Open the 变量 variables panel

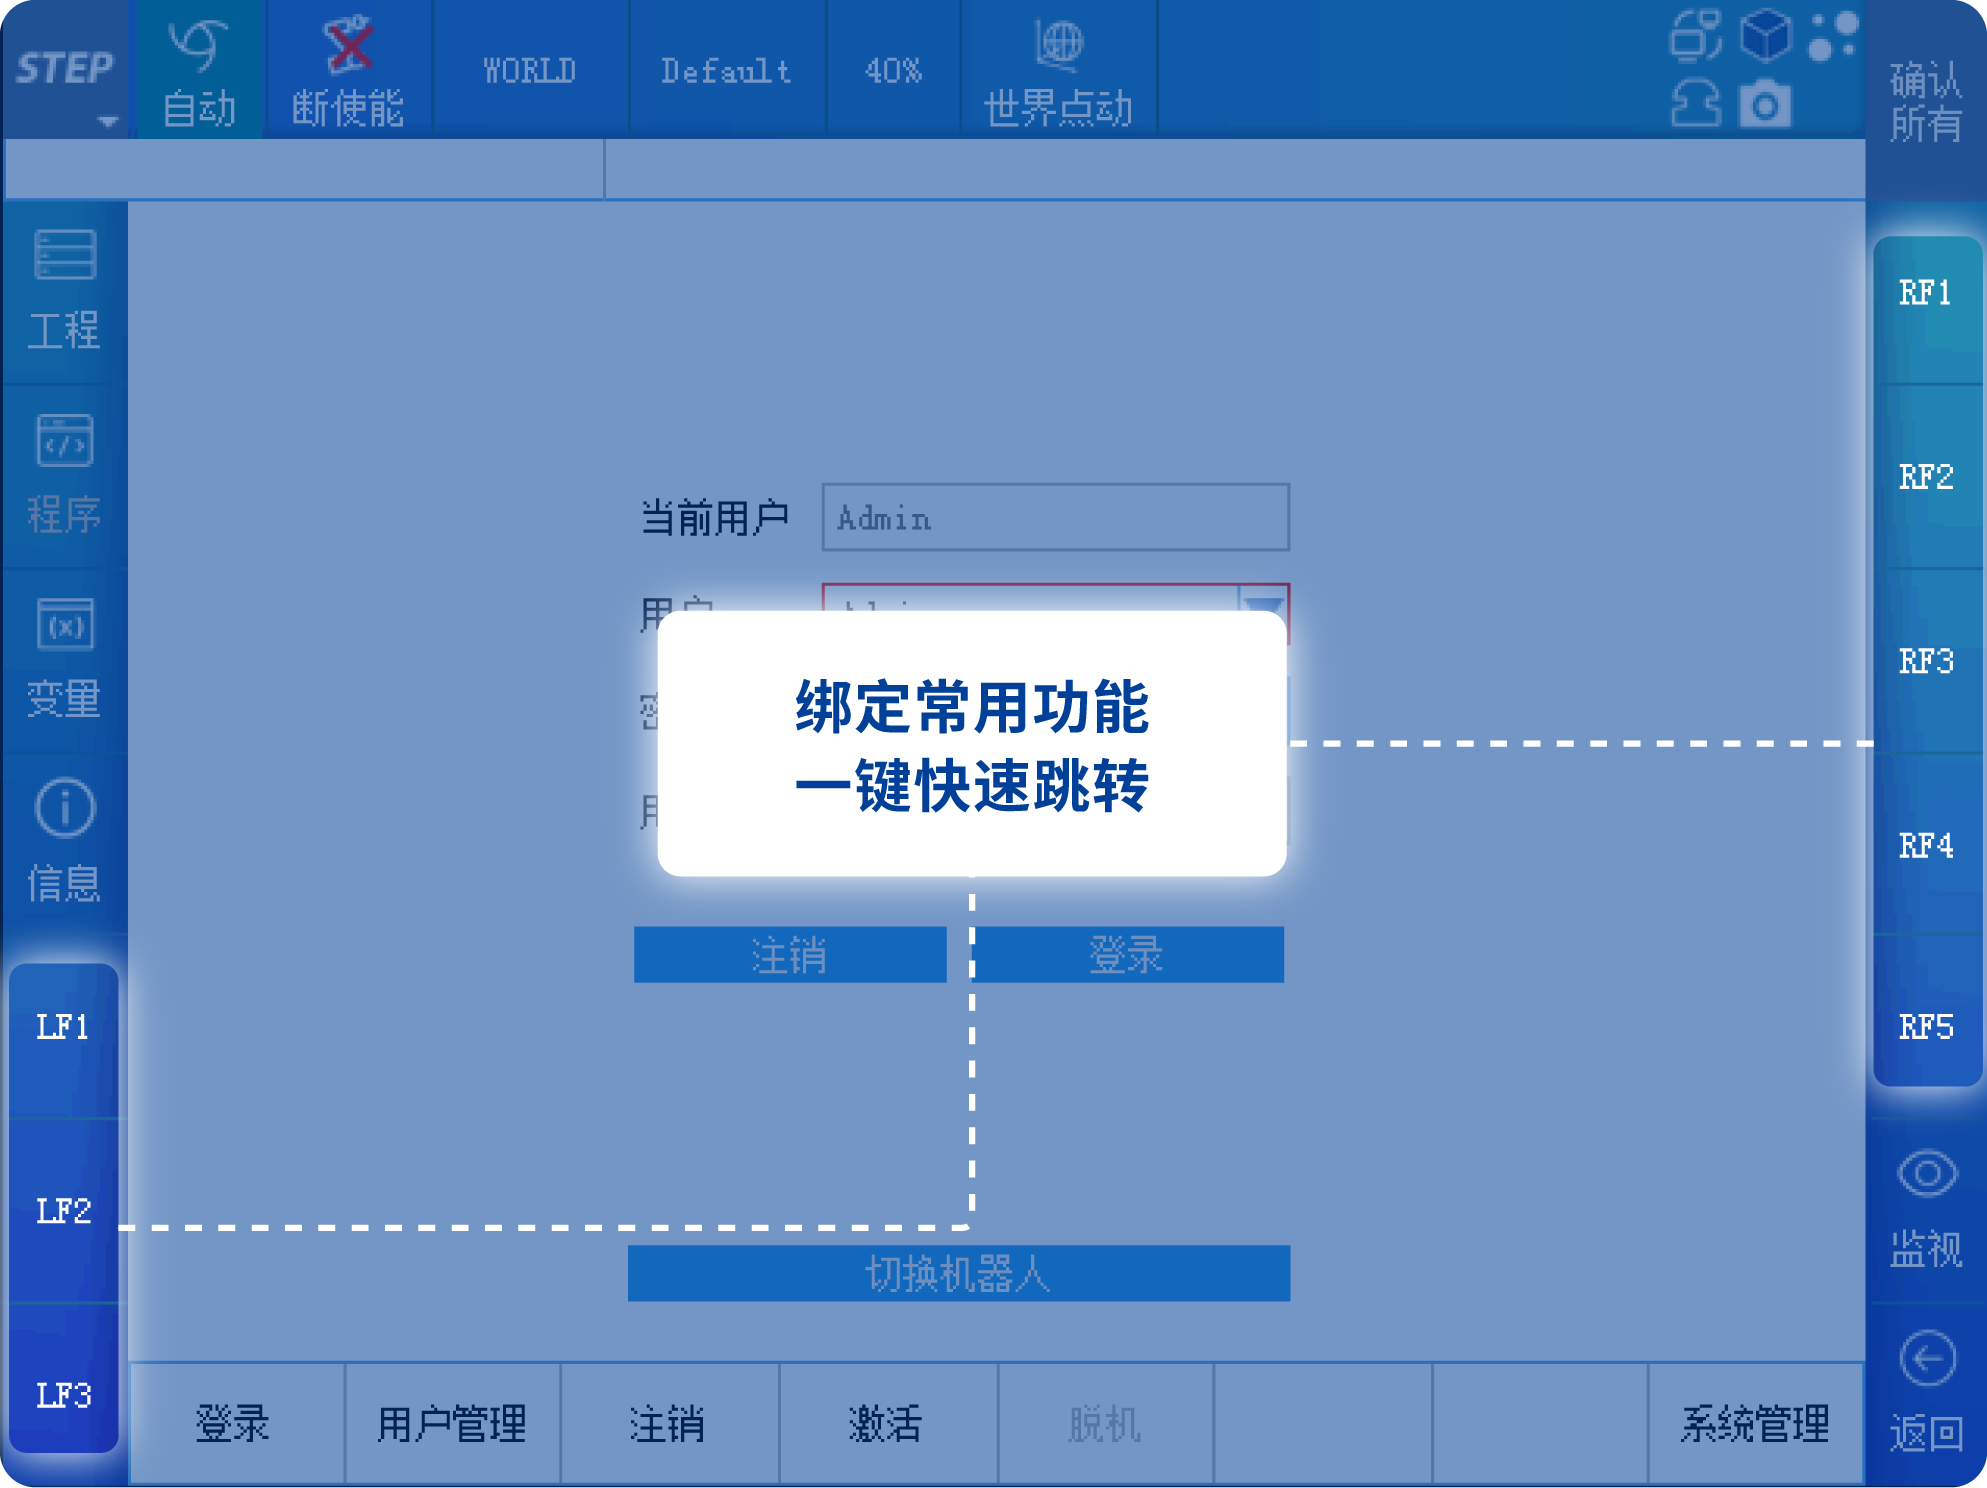[65, 659]
